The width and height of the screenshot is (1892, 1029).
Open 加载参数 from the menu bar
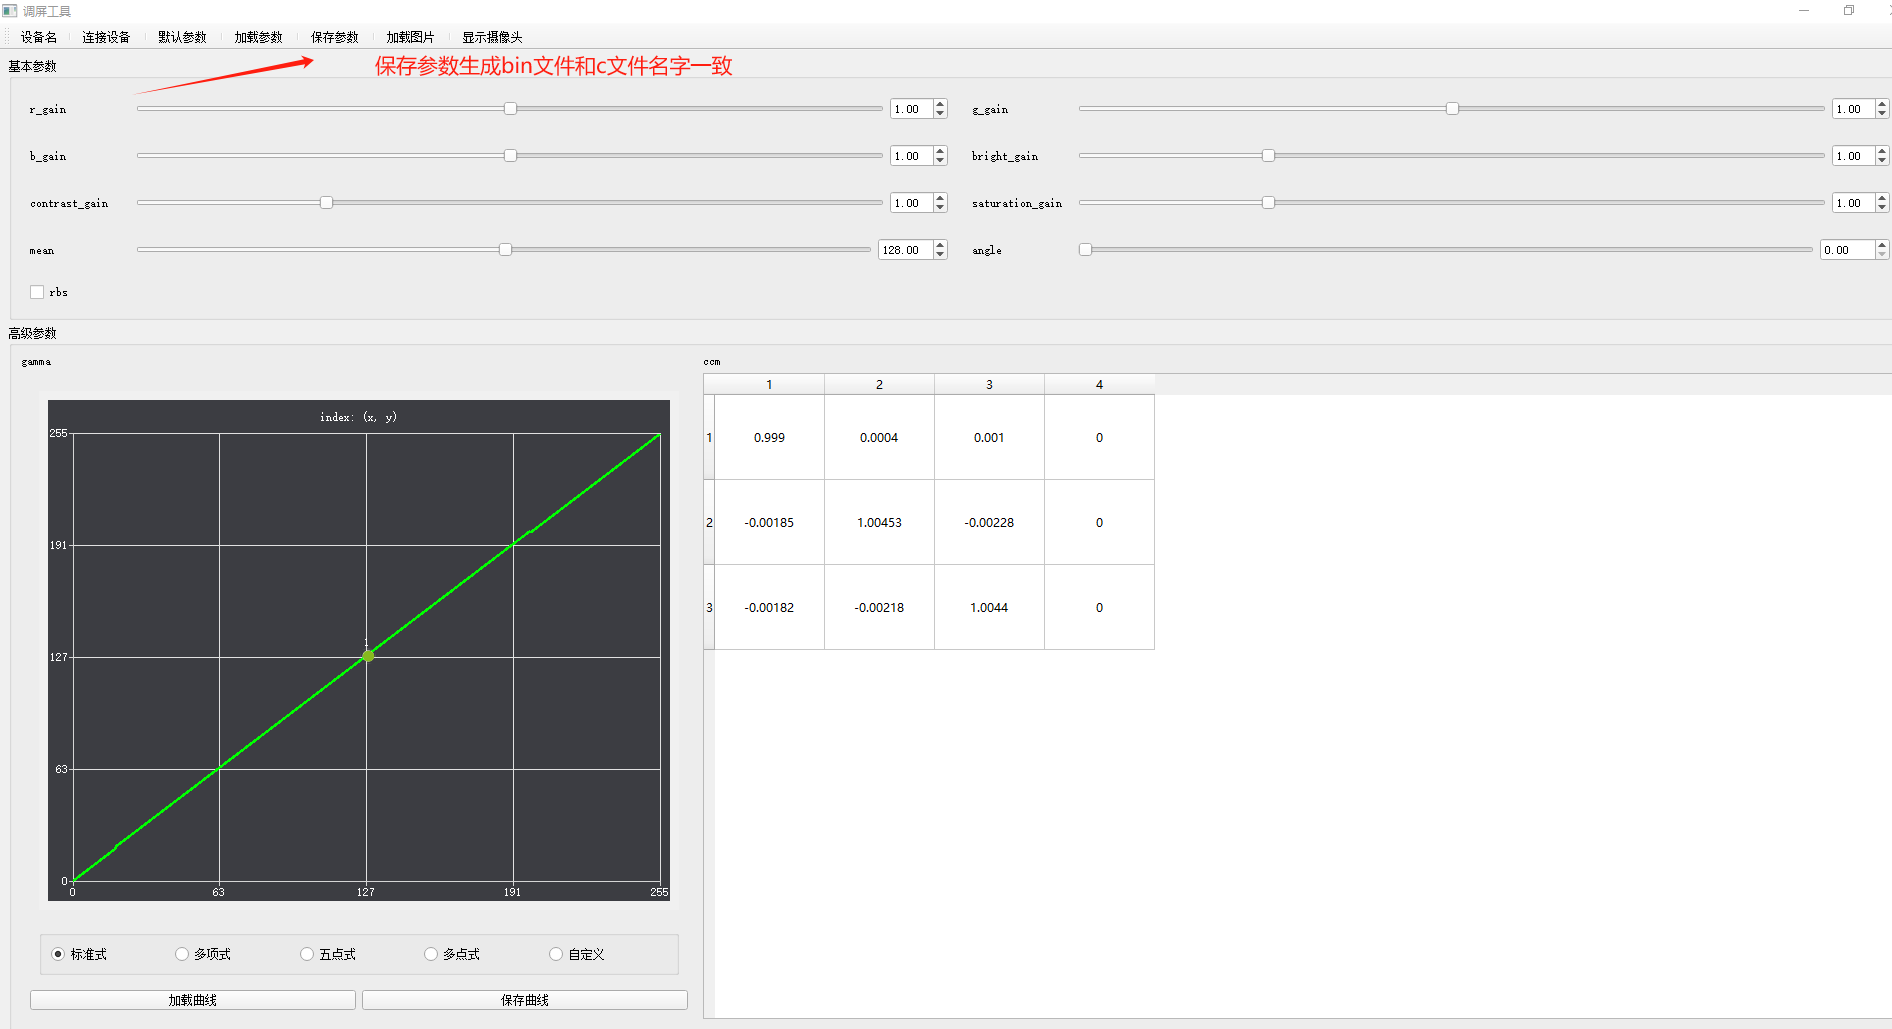[258, 37]
